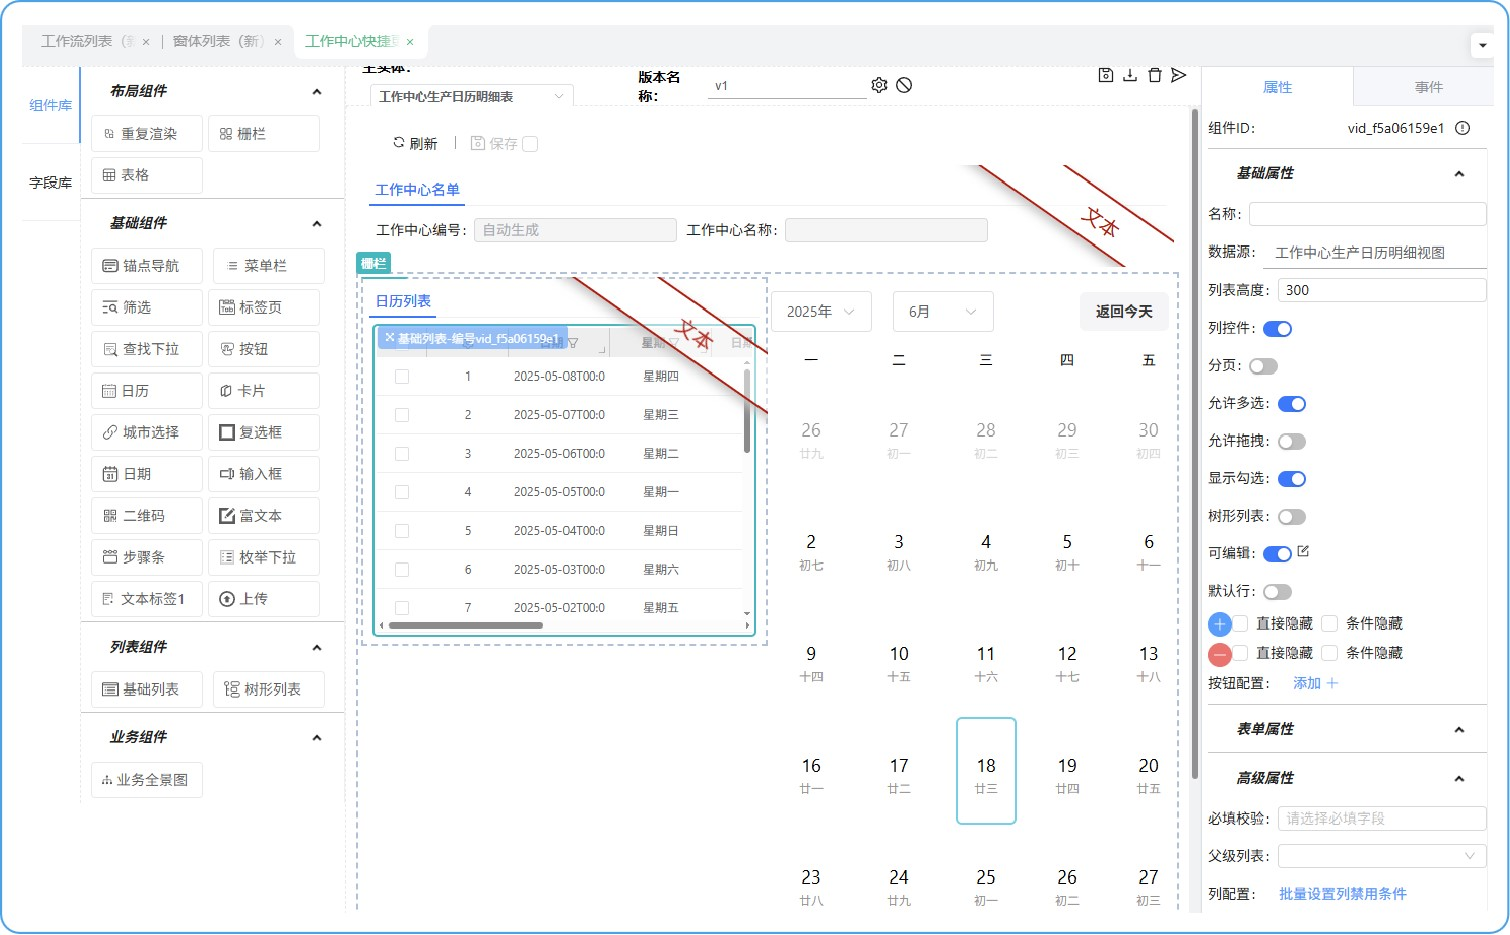The width and height of the screenshot is (1510, 935).
Task: Click the red minus circle button
Action: click(1219, 655)
